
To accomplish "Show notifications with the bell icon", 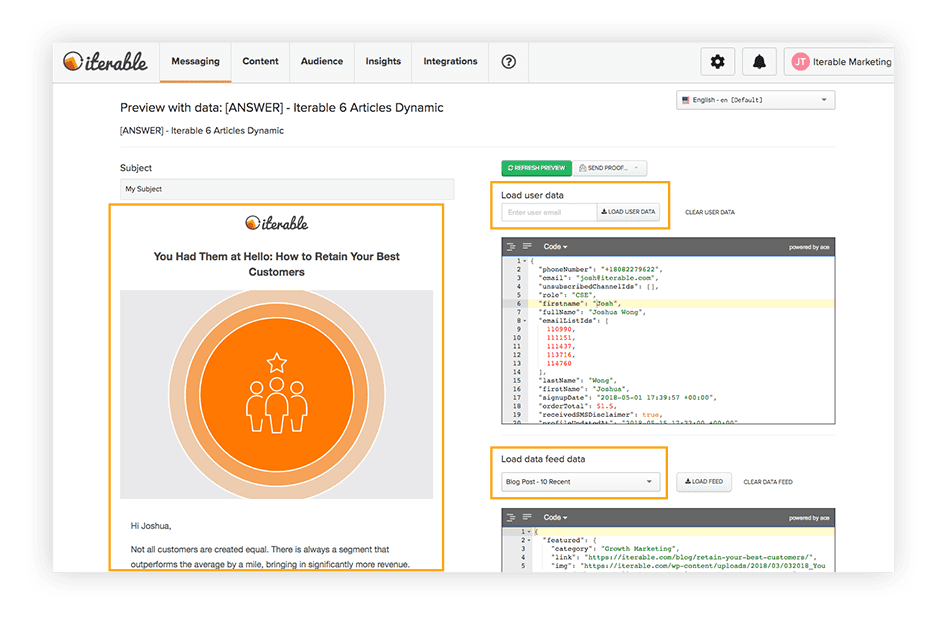I will (x=759, y=62).
